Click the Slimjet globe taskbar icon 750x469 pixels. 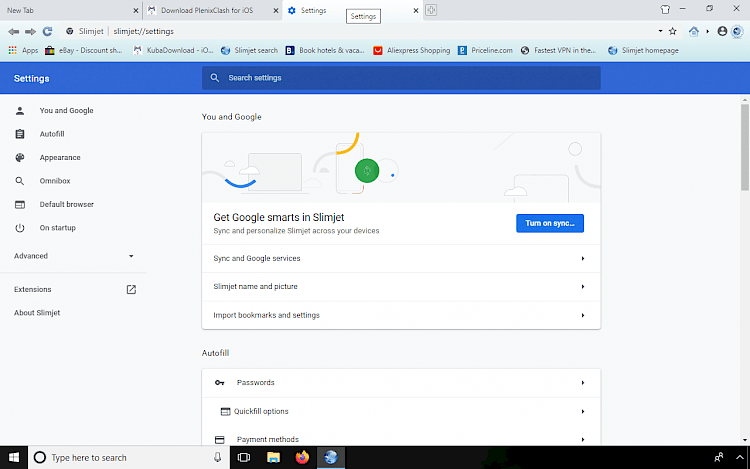[x=331, y=458]
